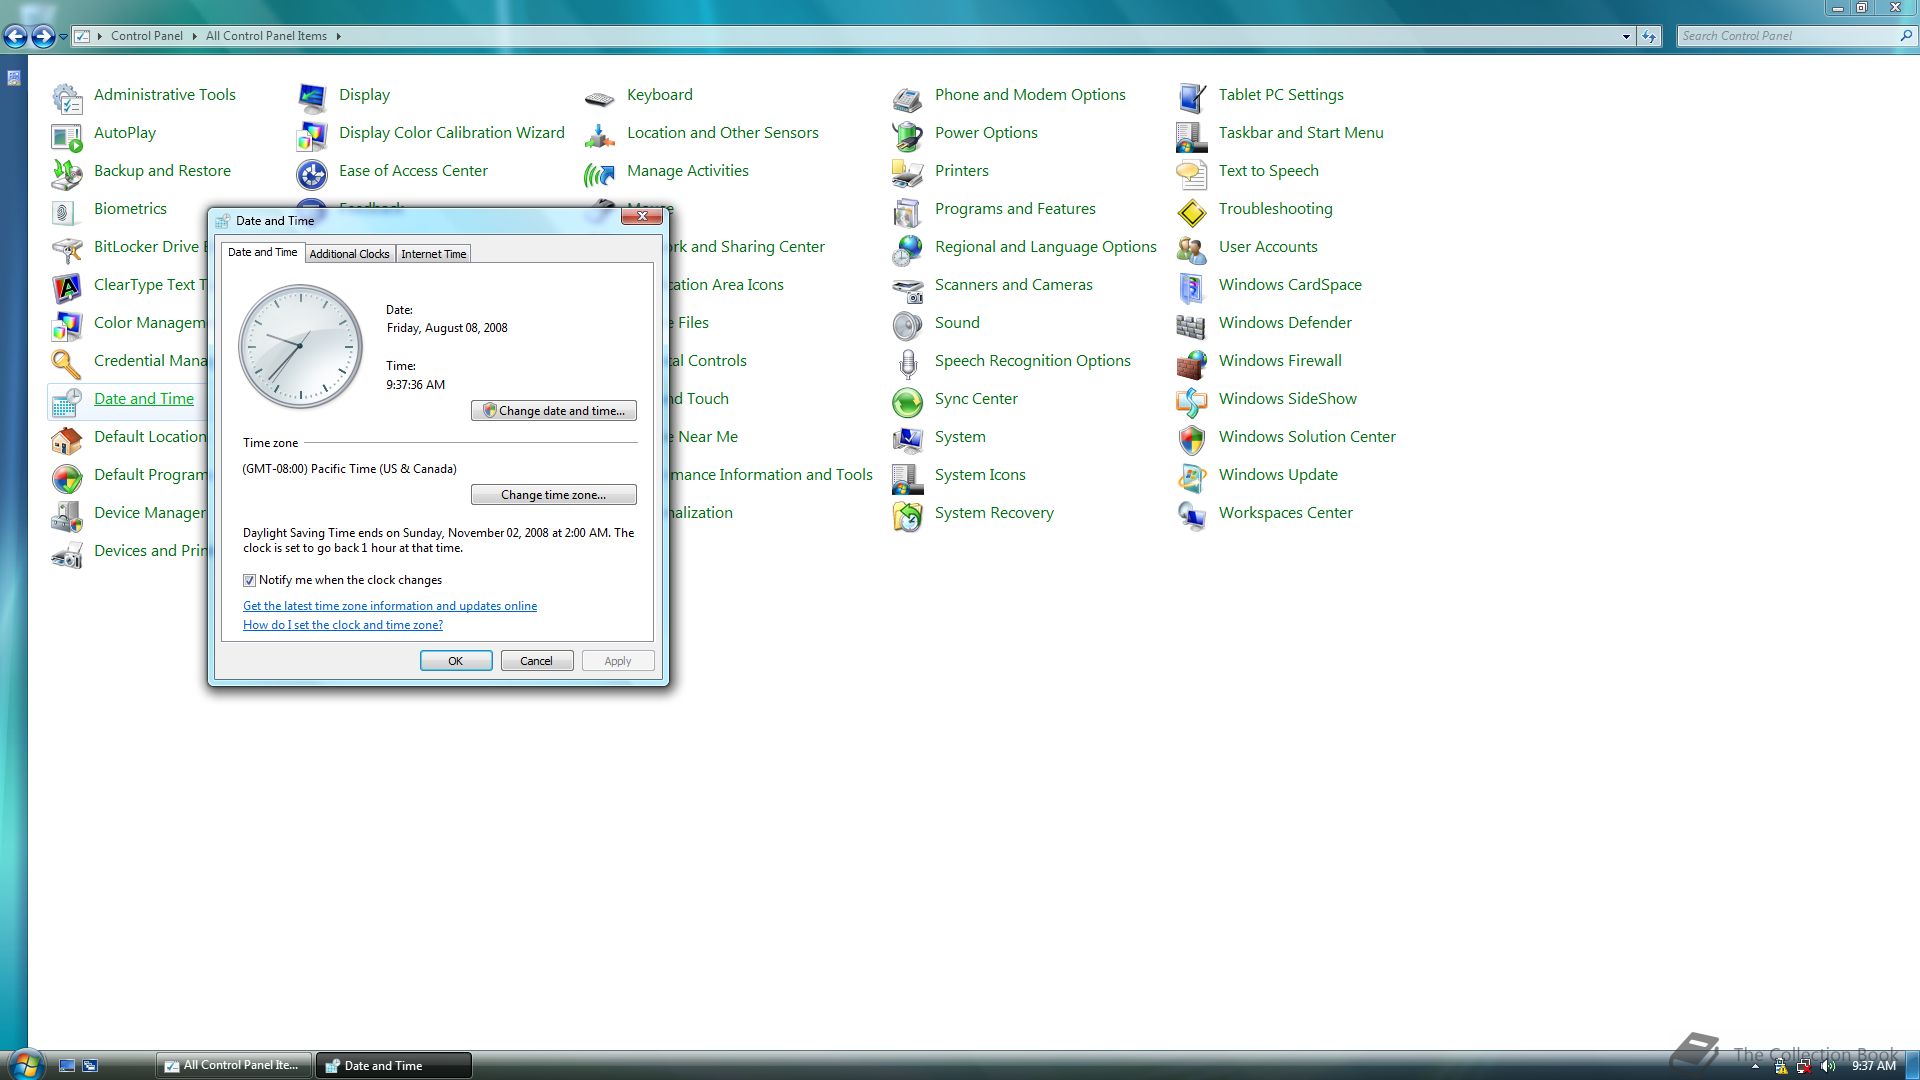Click the Back navigation arrow

15,37
